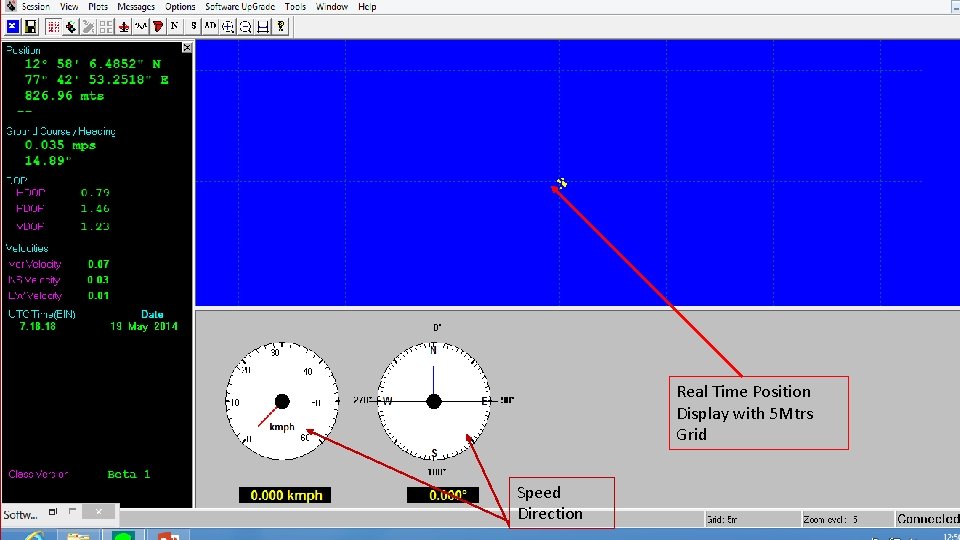Click the zoom in magnifier icon

tap(228, 26)
